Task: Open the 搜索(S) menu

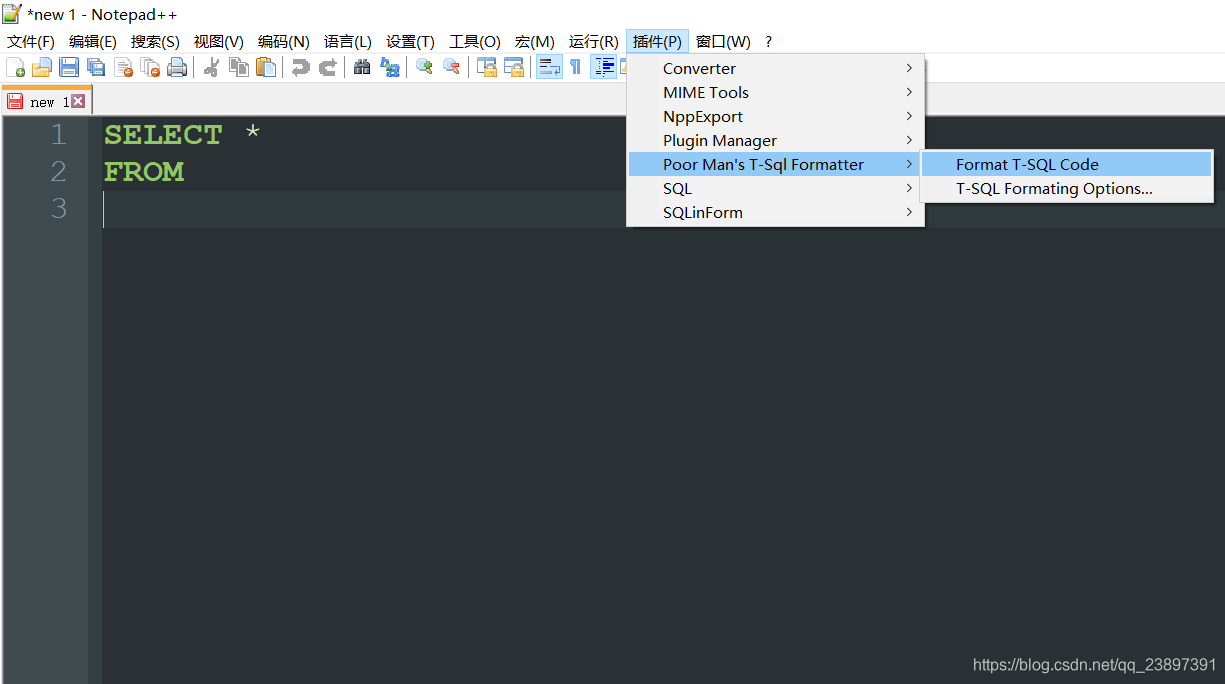Action: pyautogui.click(x=155, y=42)
